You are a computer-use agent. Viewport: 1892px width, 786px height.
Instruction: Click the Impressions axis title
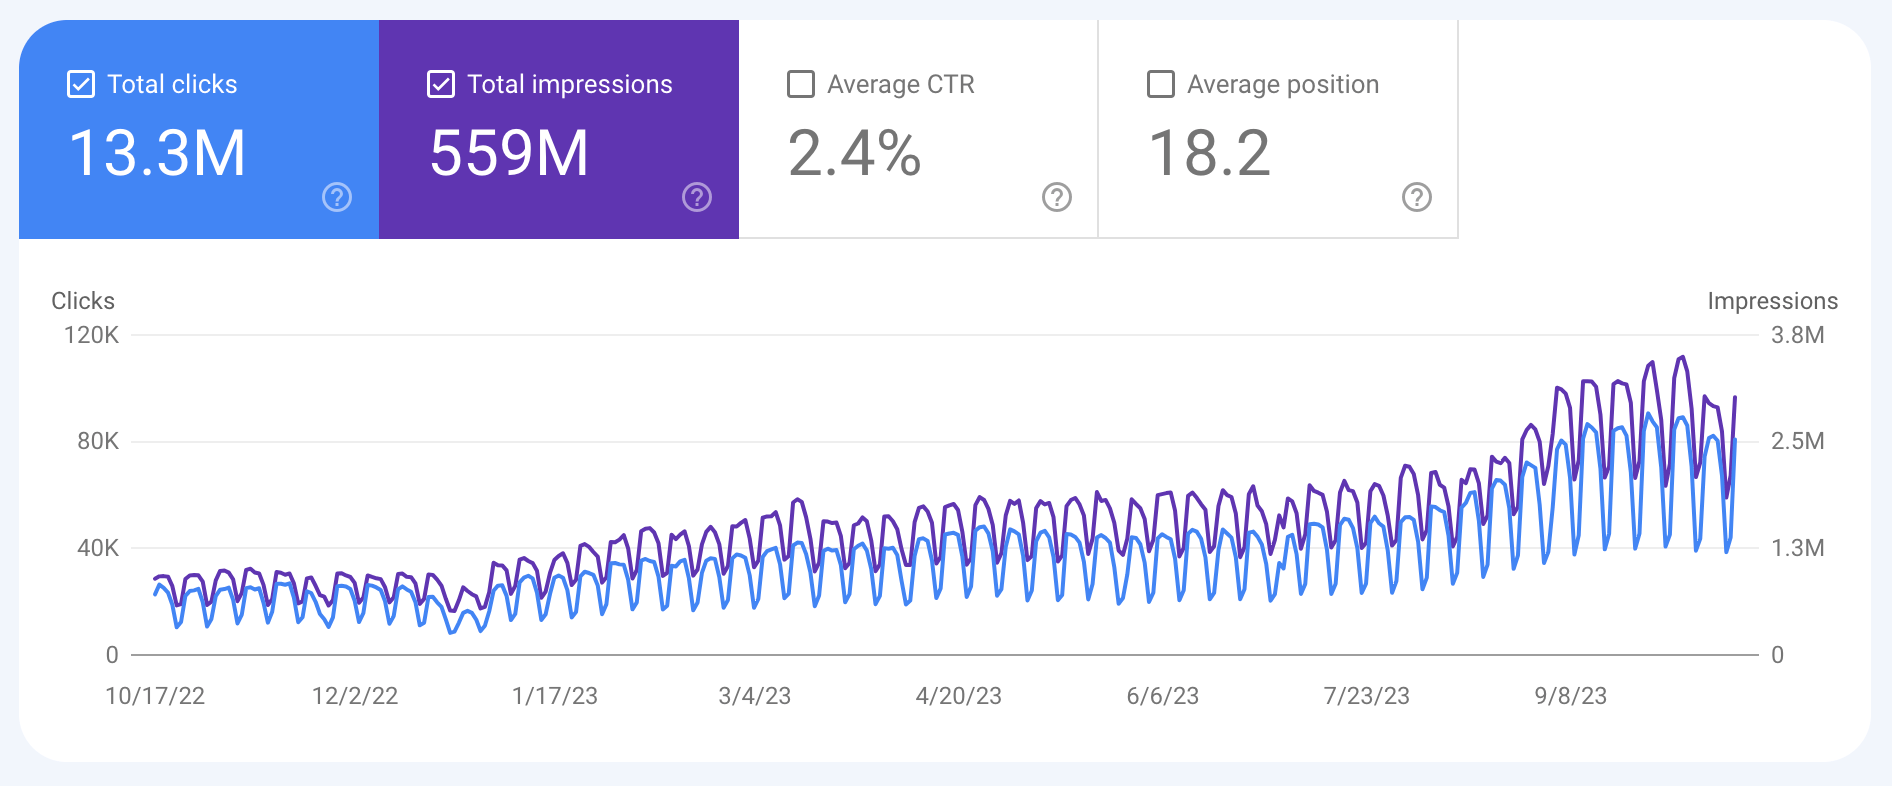tap(1773, 301)
